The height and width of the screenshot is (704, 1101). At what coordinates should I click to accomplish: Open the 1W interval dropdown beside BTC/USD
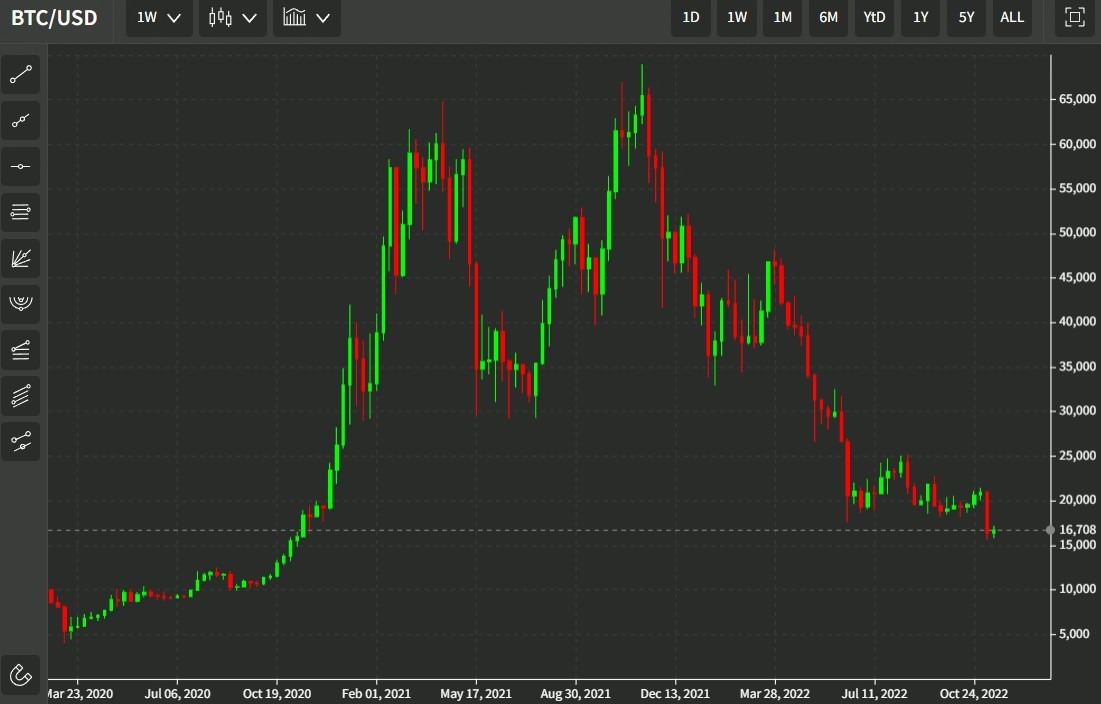point(159,18)
